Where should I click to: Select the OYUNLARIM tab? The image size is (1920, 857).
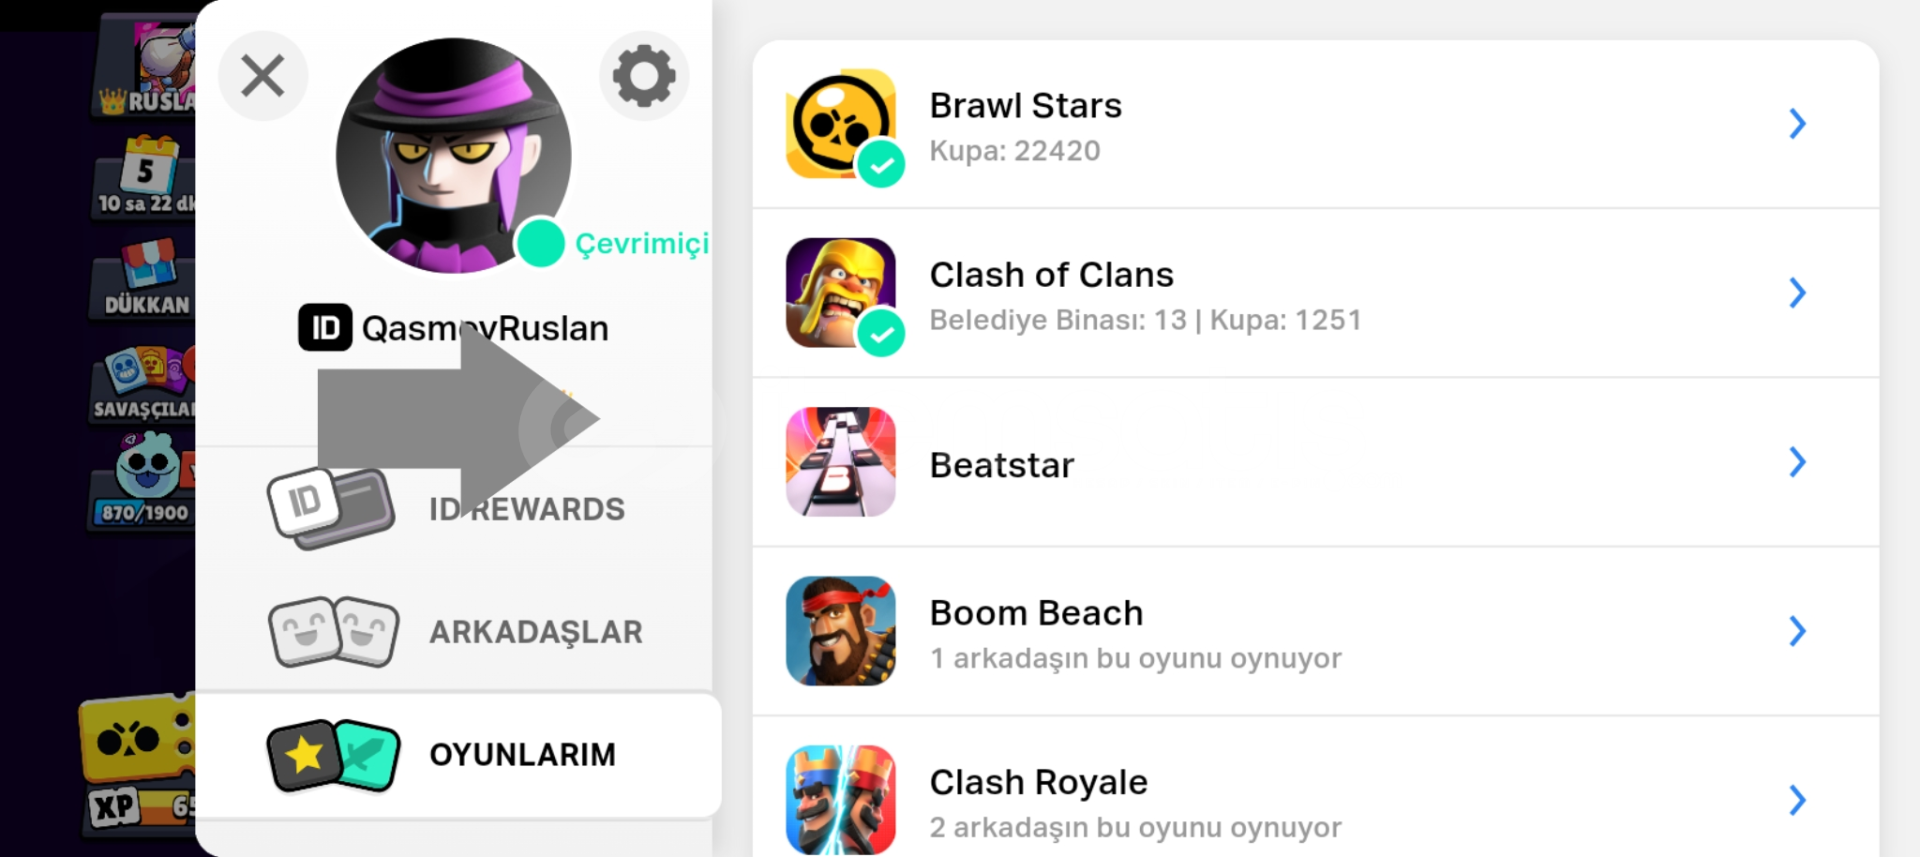(458, 755)
